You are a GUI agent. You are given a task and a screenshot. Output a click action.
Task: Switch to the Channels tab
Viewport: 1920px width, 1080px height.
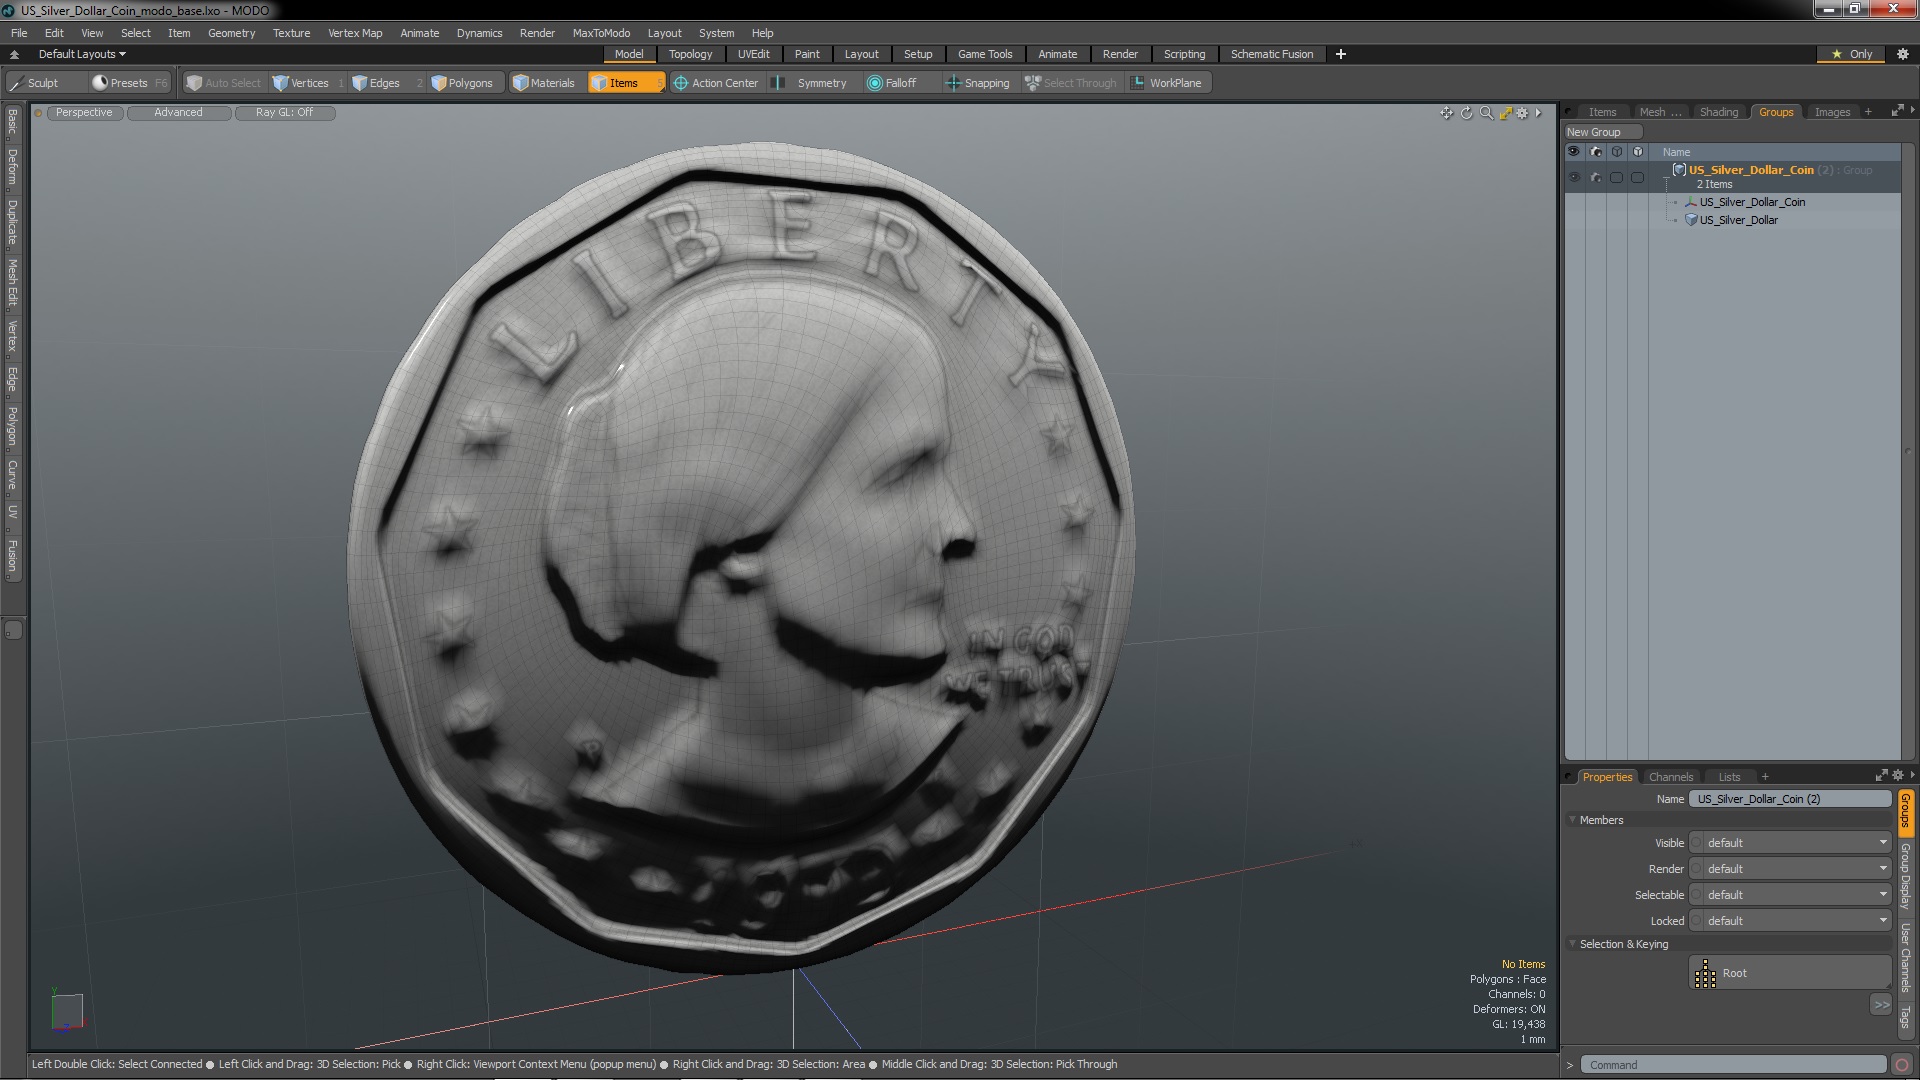coord(1670,777)
